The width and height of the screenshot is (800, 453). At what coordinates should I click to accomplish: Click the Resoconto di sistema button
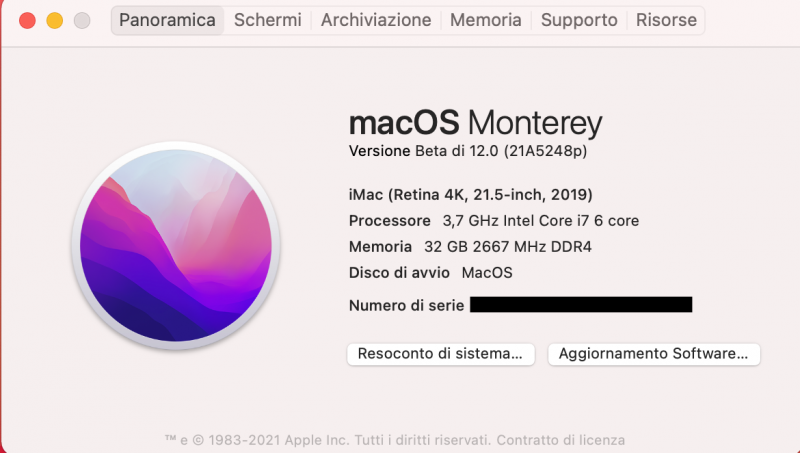(440, 354)
